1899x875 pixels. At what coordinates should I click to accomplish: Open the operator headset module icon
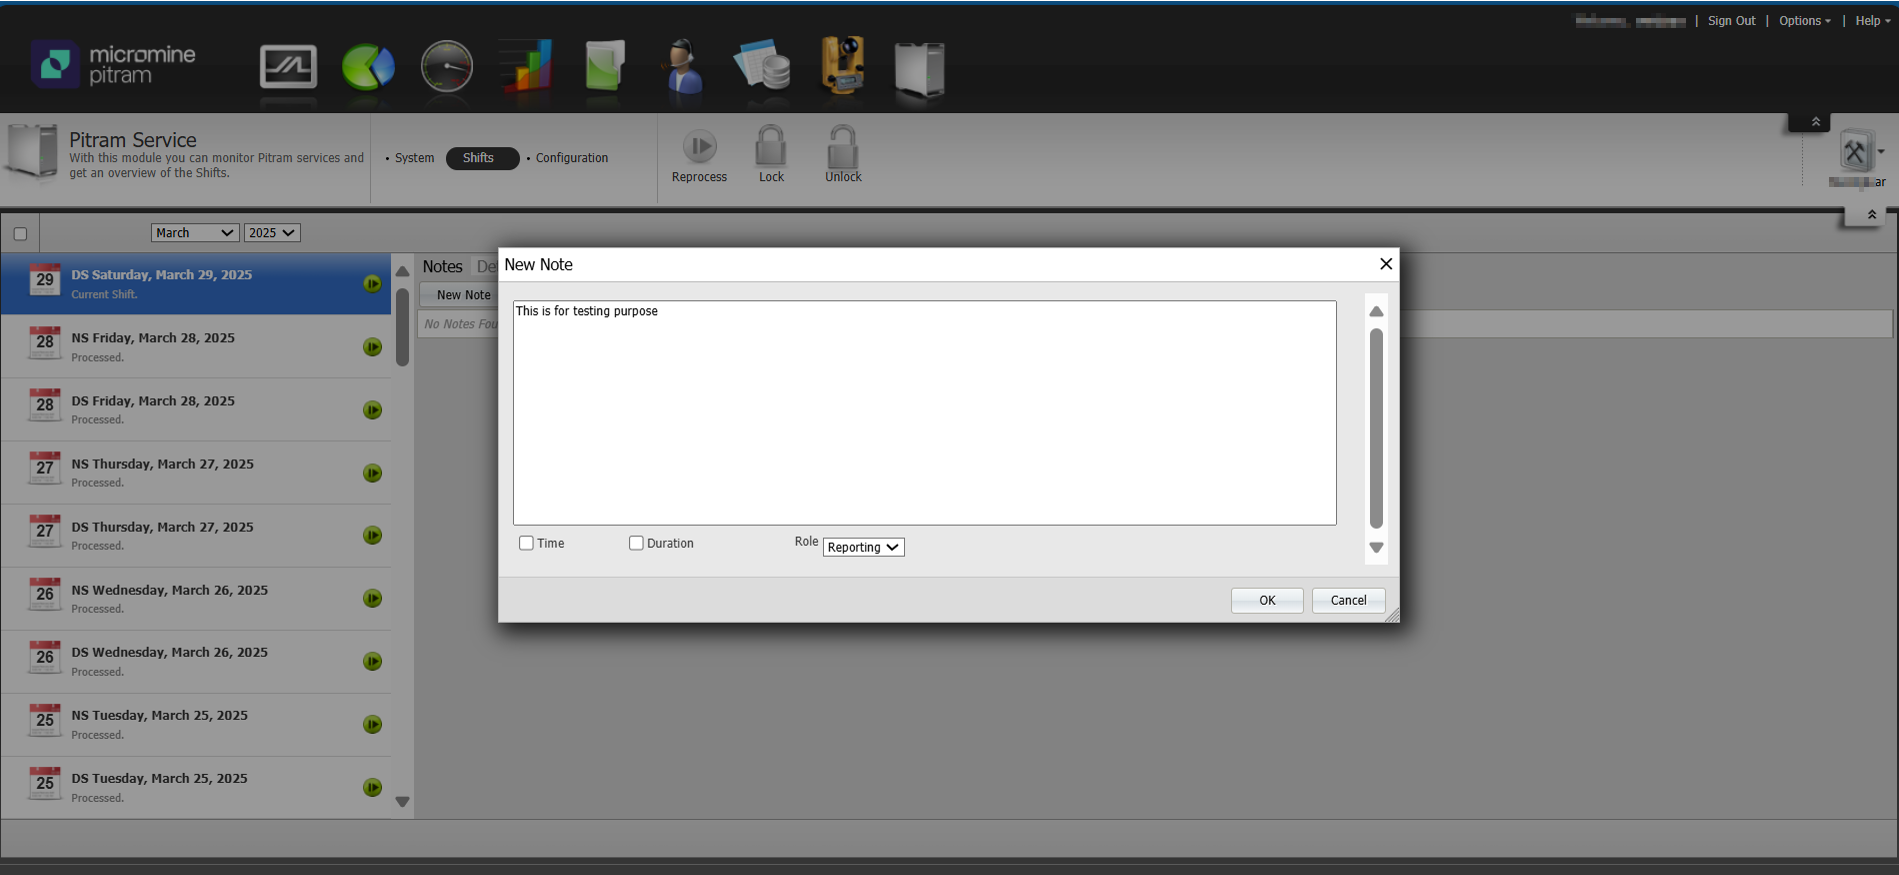tap(684, 68)
